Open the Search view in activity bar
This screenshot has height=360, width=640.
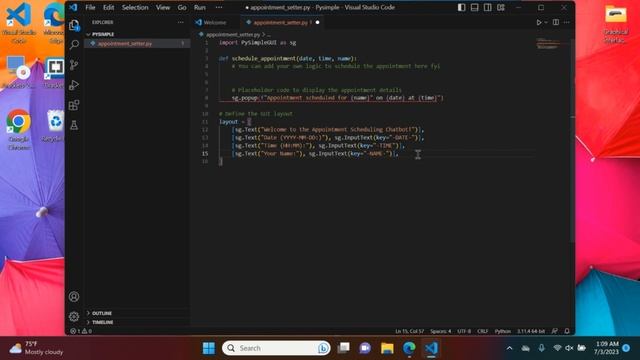click(74, 44)
